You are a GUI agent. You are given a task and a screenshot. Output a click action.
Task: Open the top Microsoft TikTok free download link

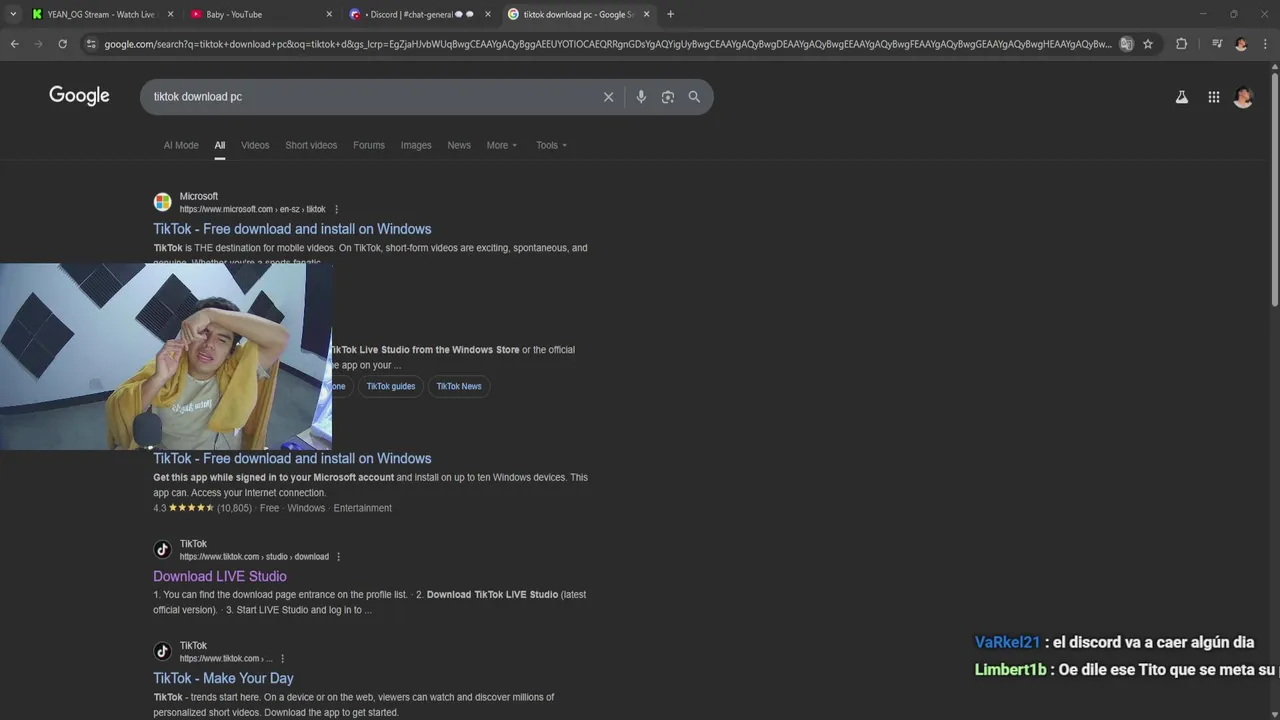coord(292,229)
